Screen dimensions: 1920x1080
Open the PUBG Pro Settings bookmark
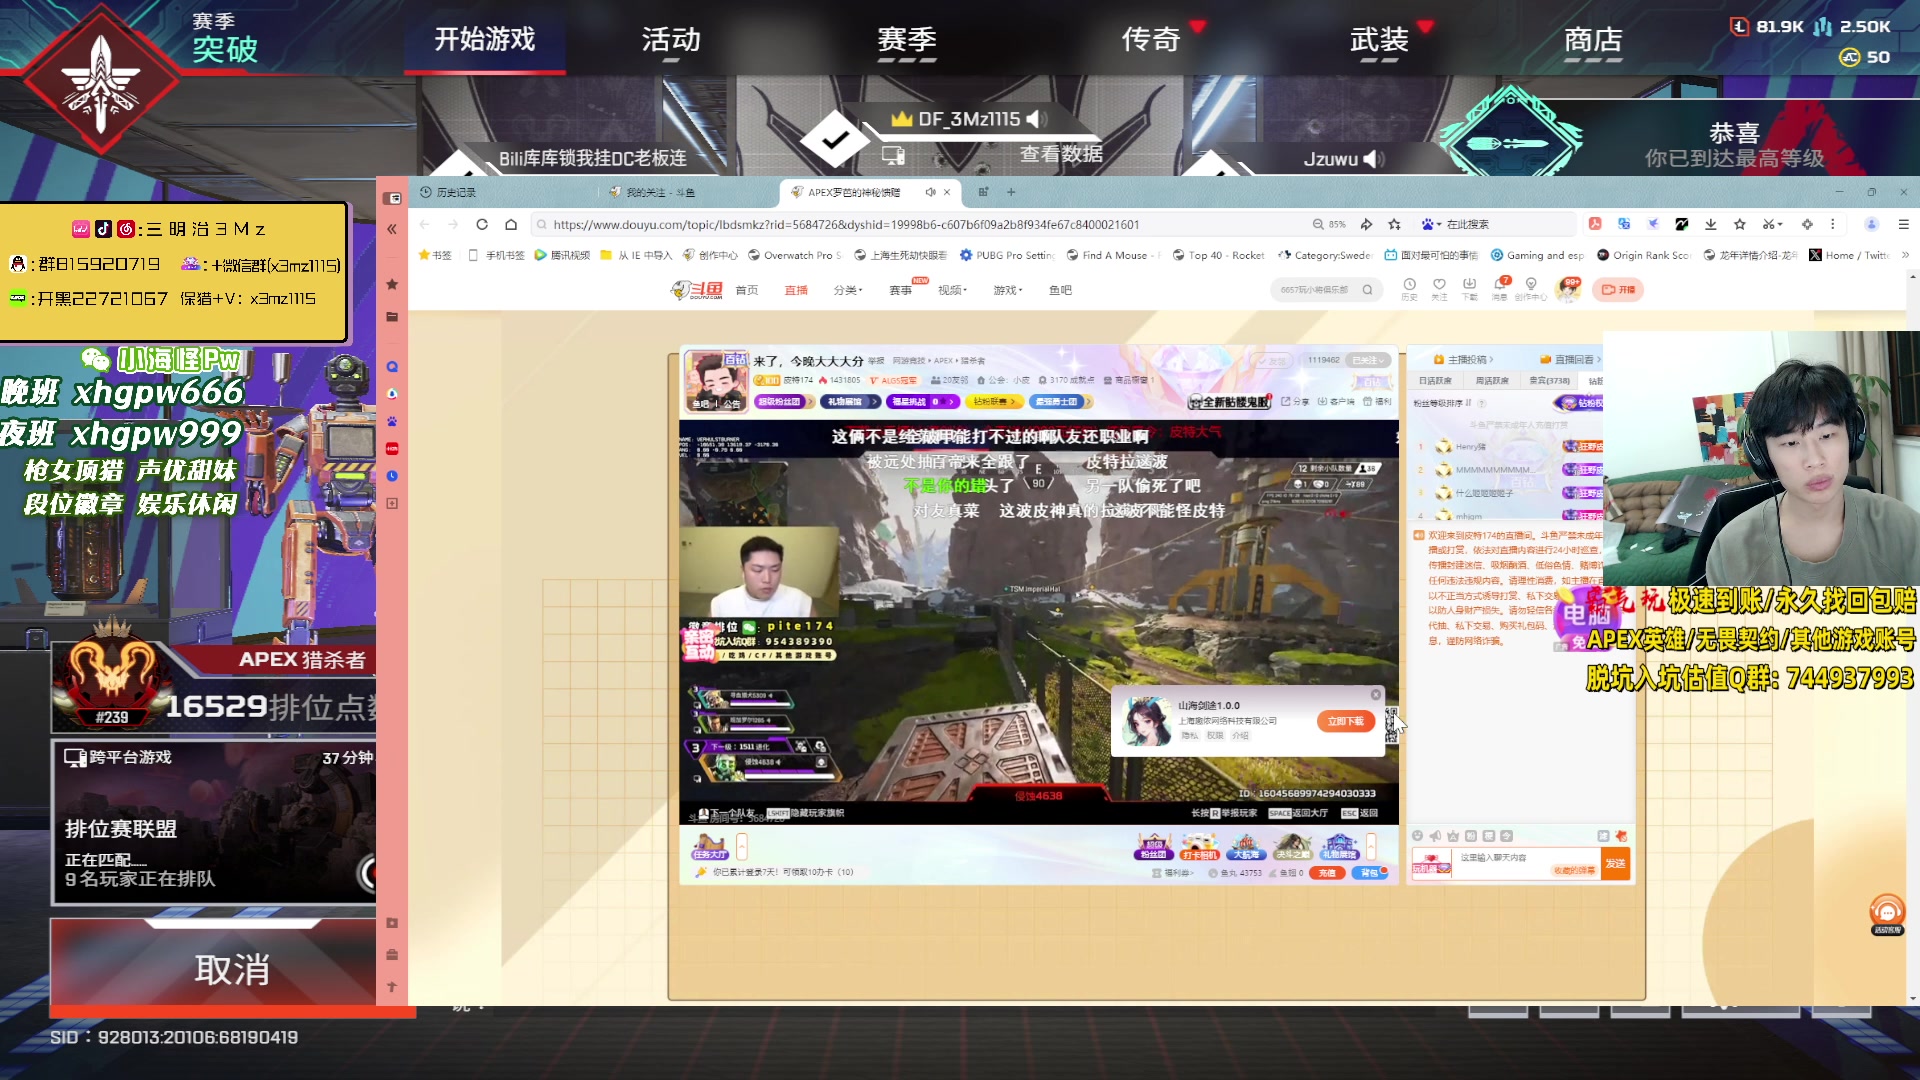click(x=1007, y=255)
